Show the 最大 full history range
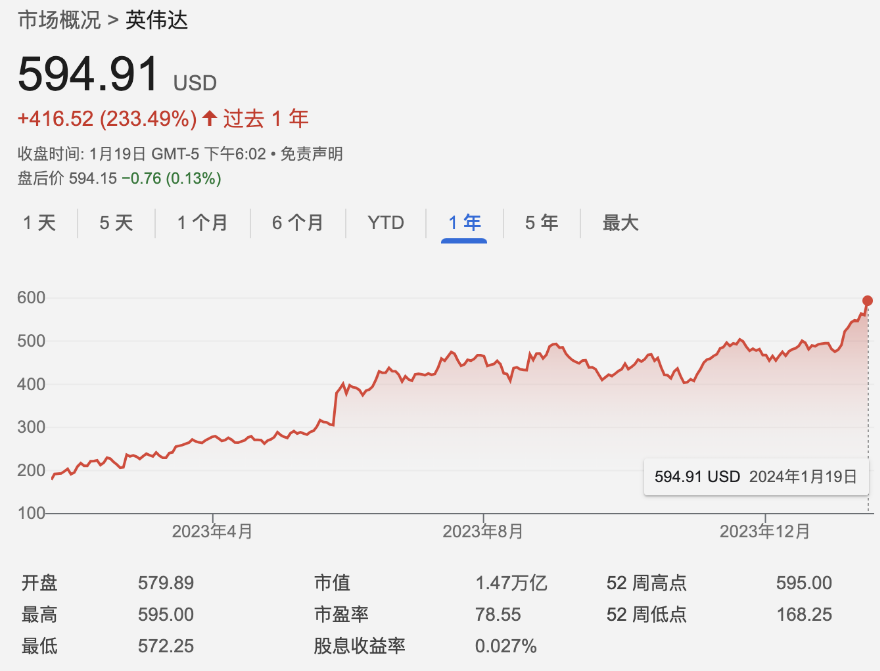 pyautogui.click(x=620, y=223)
